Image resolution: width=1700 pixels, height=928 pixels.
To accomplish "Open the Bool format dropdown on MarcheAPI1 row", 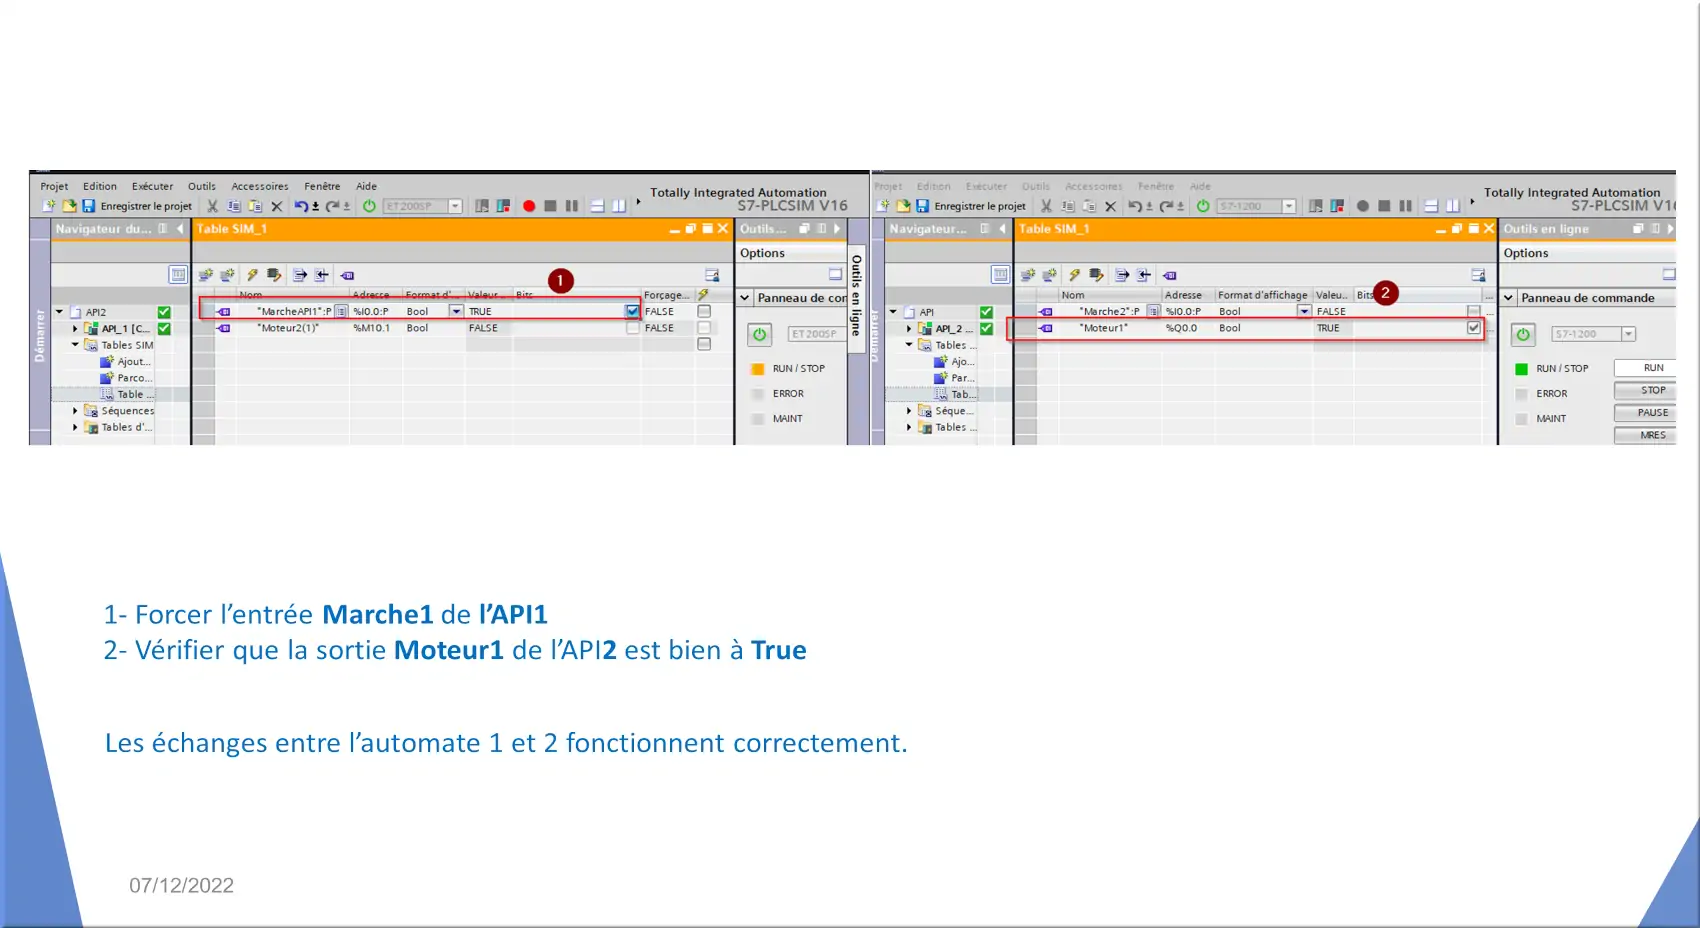I will click(457, 311).
